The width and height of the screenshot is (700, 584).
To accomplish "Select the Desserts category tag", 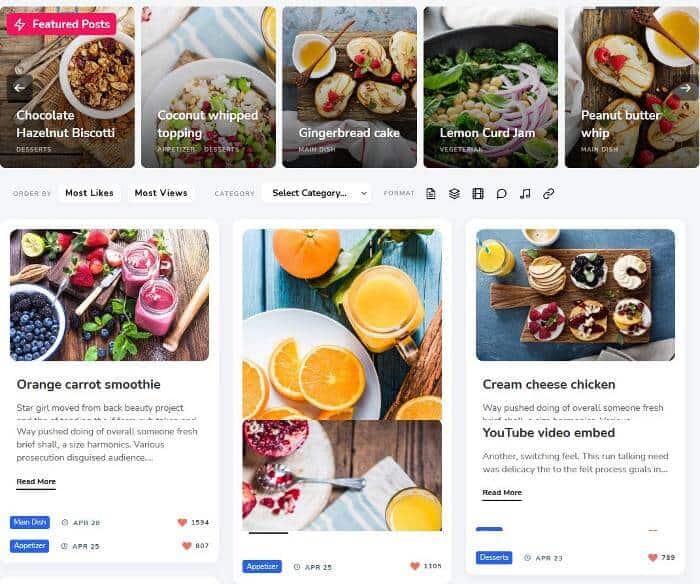I will tap(494, 558).
